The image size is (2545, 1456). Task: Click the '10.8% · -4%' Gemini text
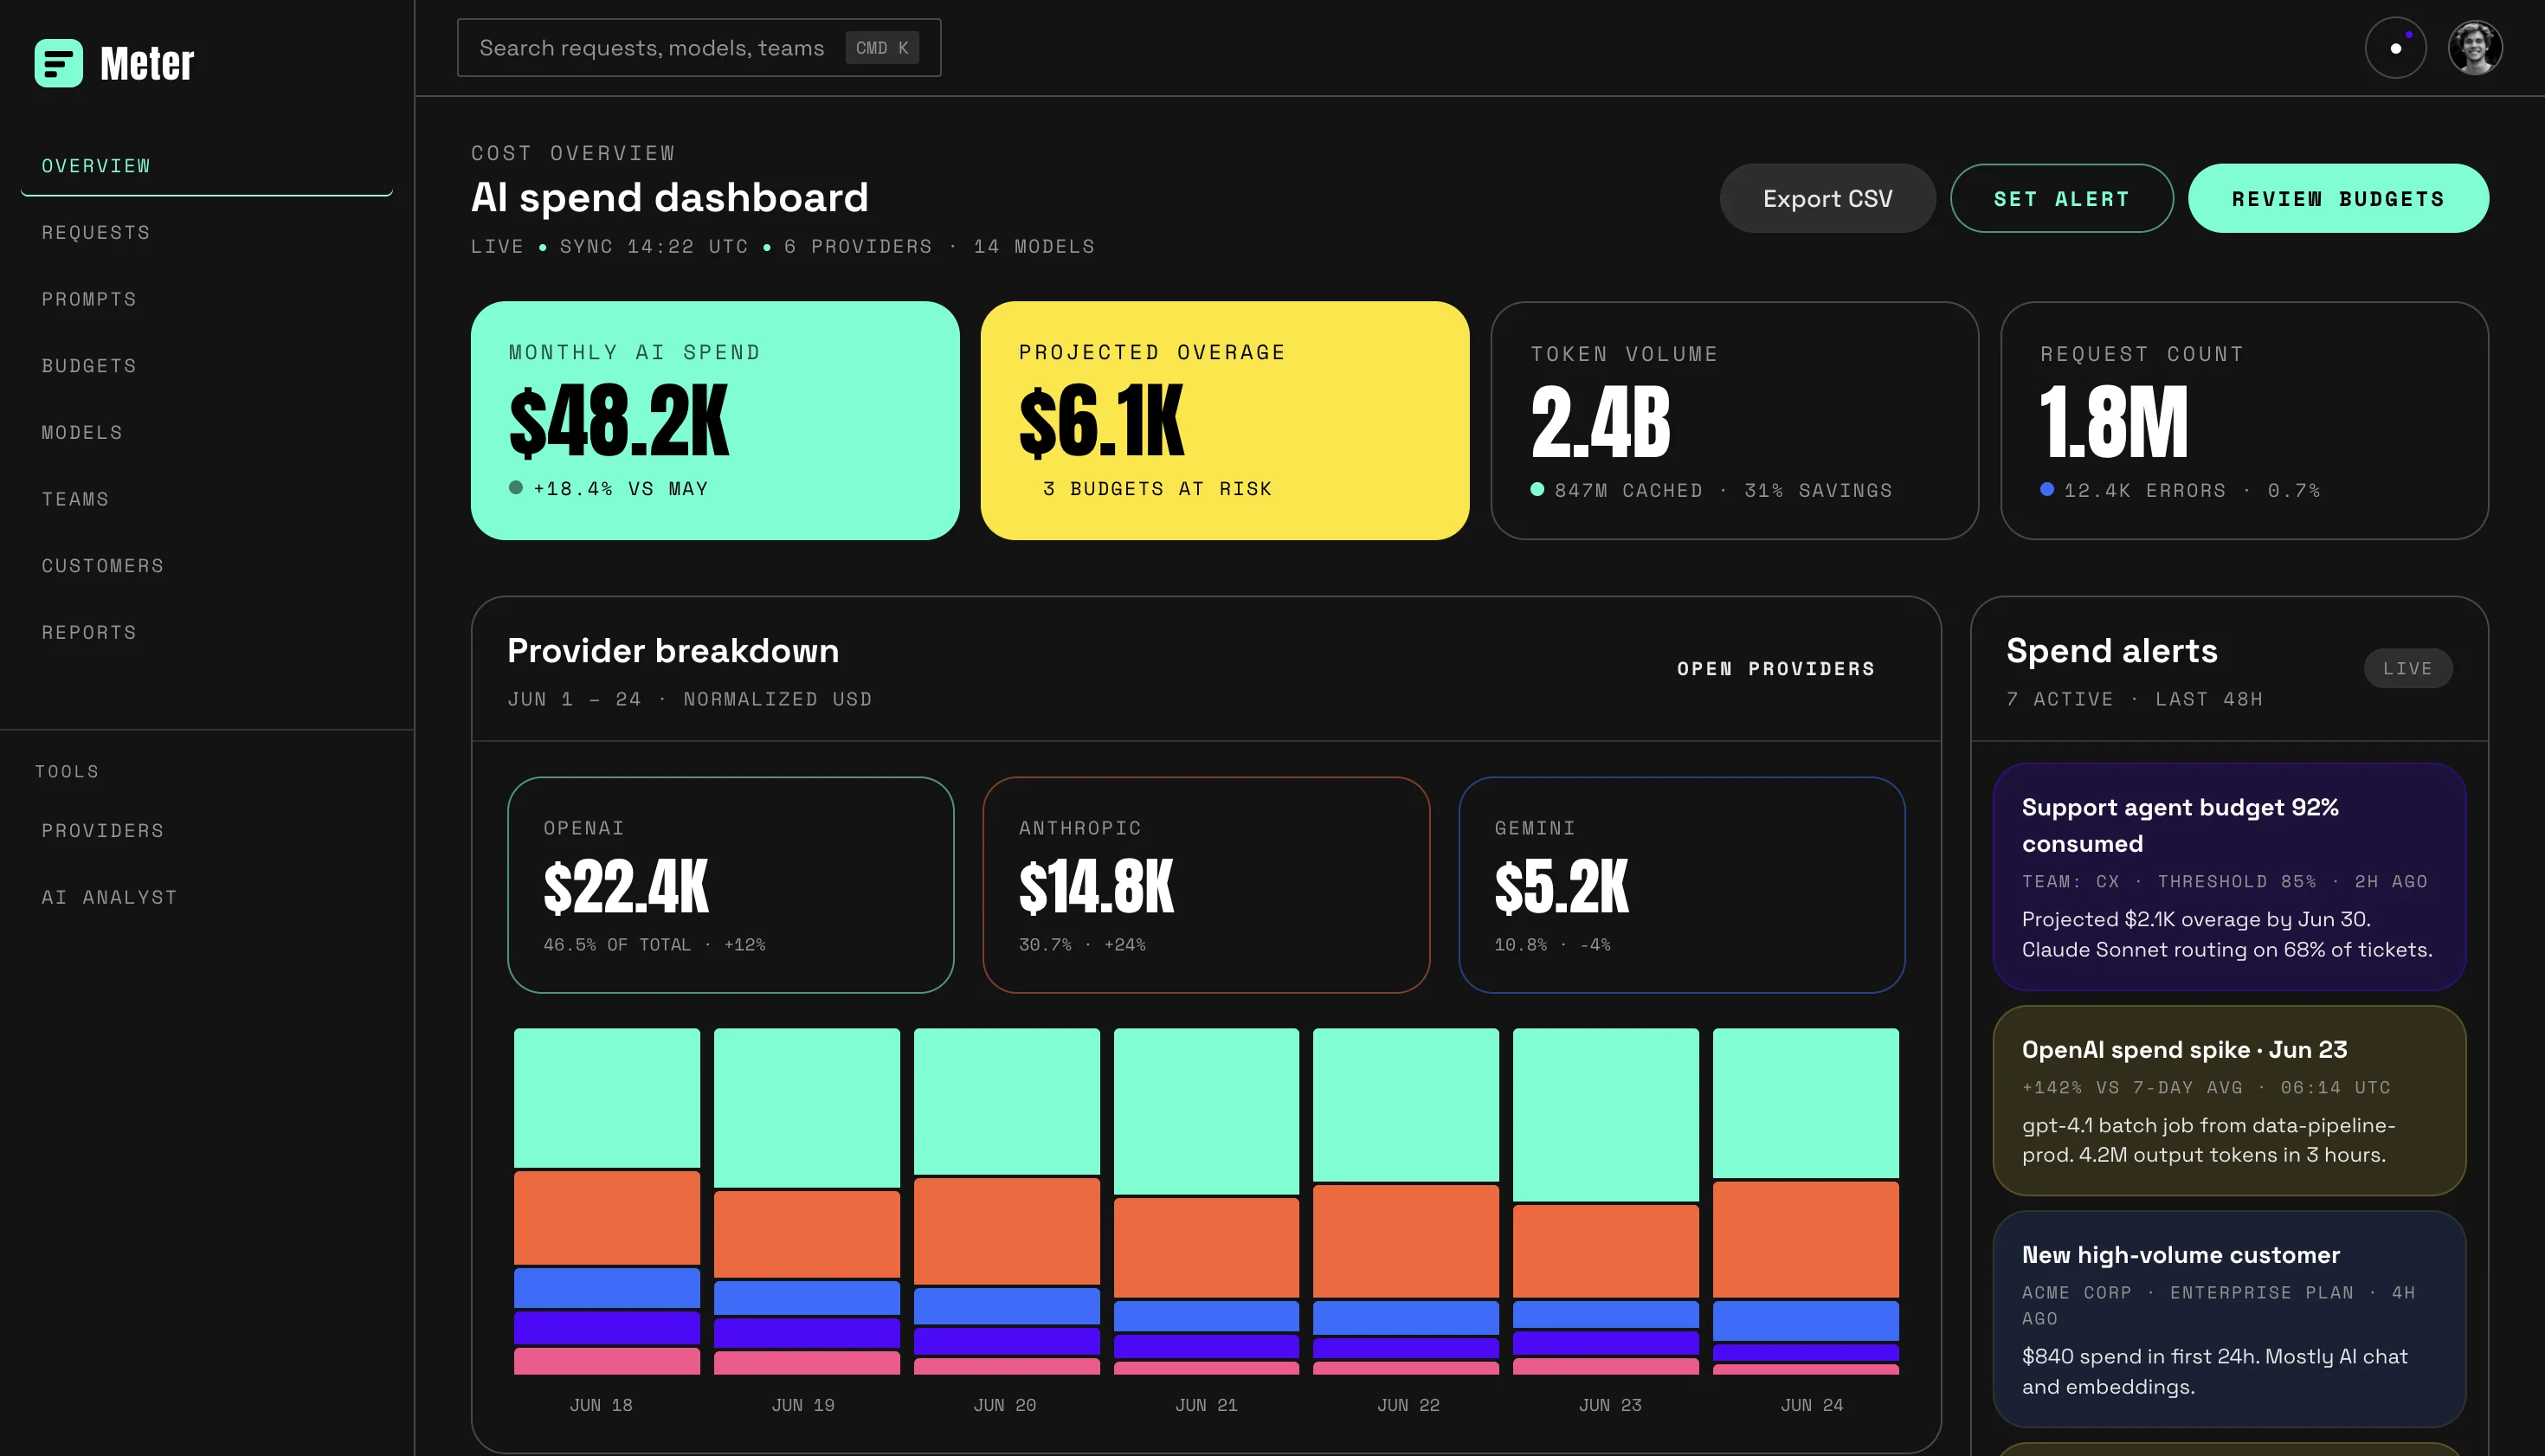1552,945
